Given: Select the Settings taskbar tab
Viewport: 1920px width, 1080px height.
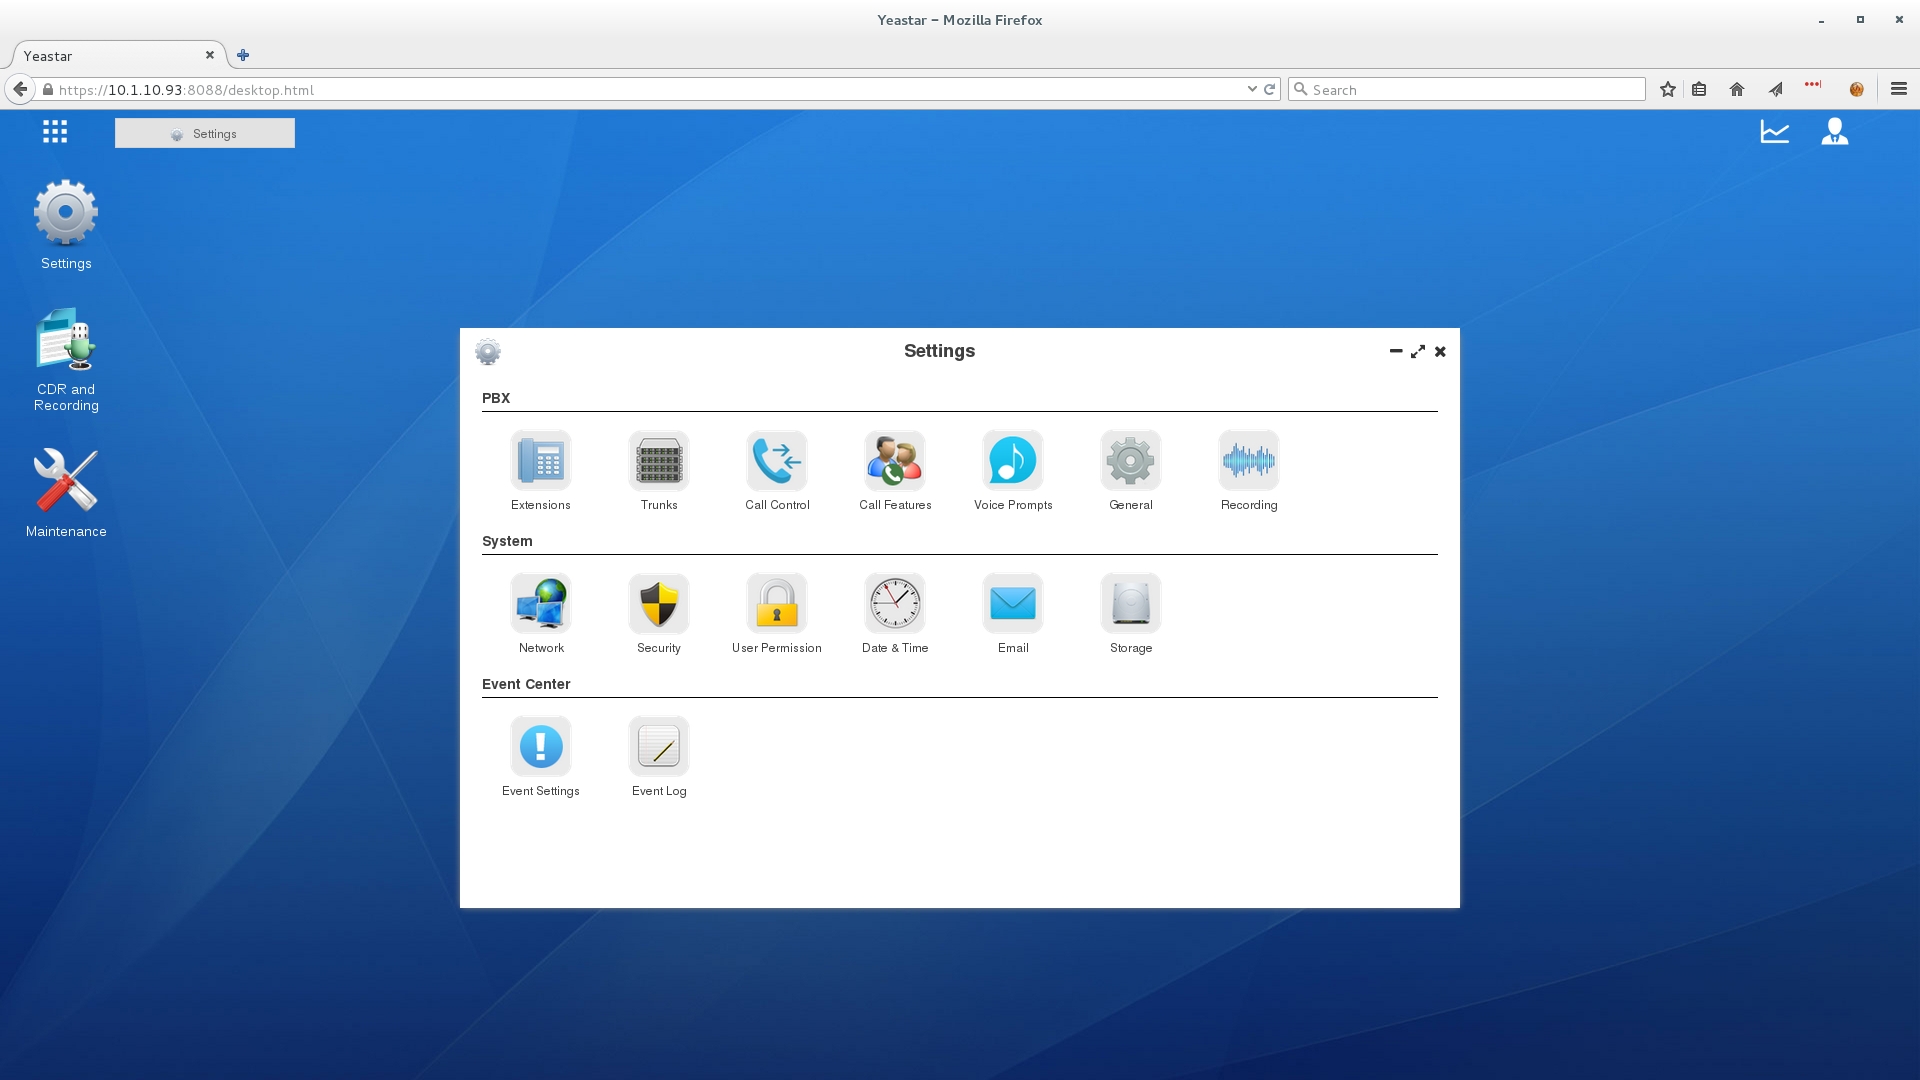Looking at the screenshot, I should [x=205, y=133].
